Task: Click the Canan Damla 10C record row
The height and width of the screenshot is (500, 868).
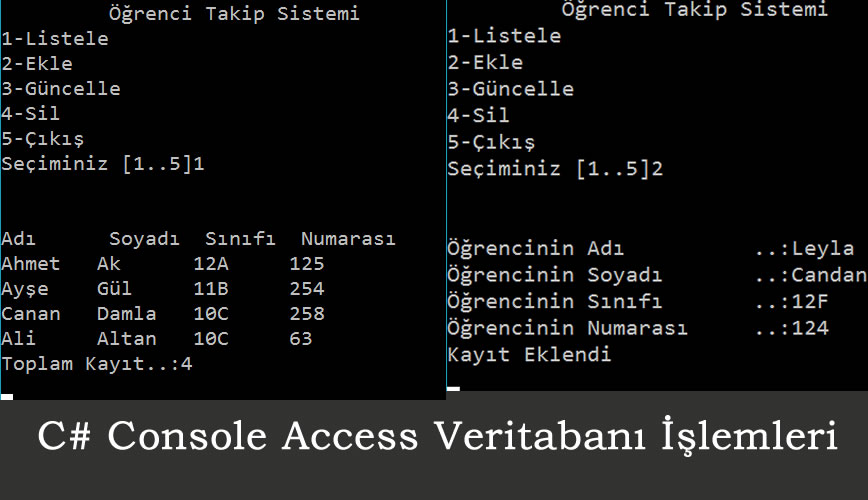Action: (162, 314)
